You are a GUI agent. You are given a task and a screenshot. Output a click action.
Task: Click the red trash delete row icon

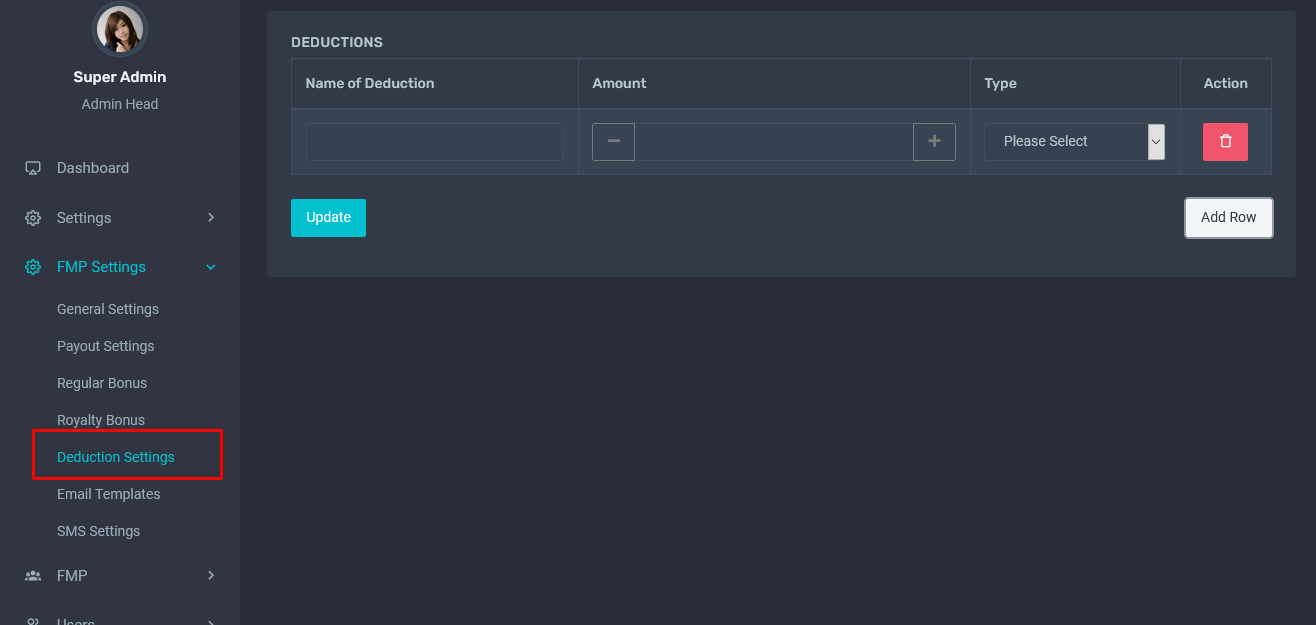[1225, 142]
